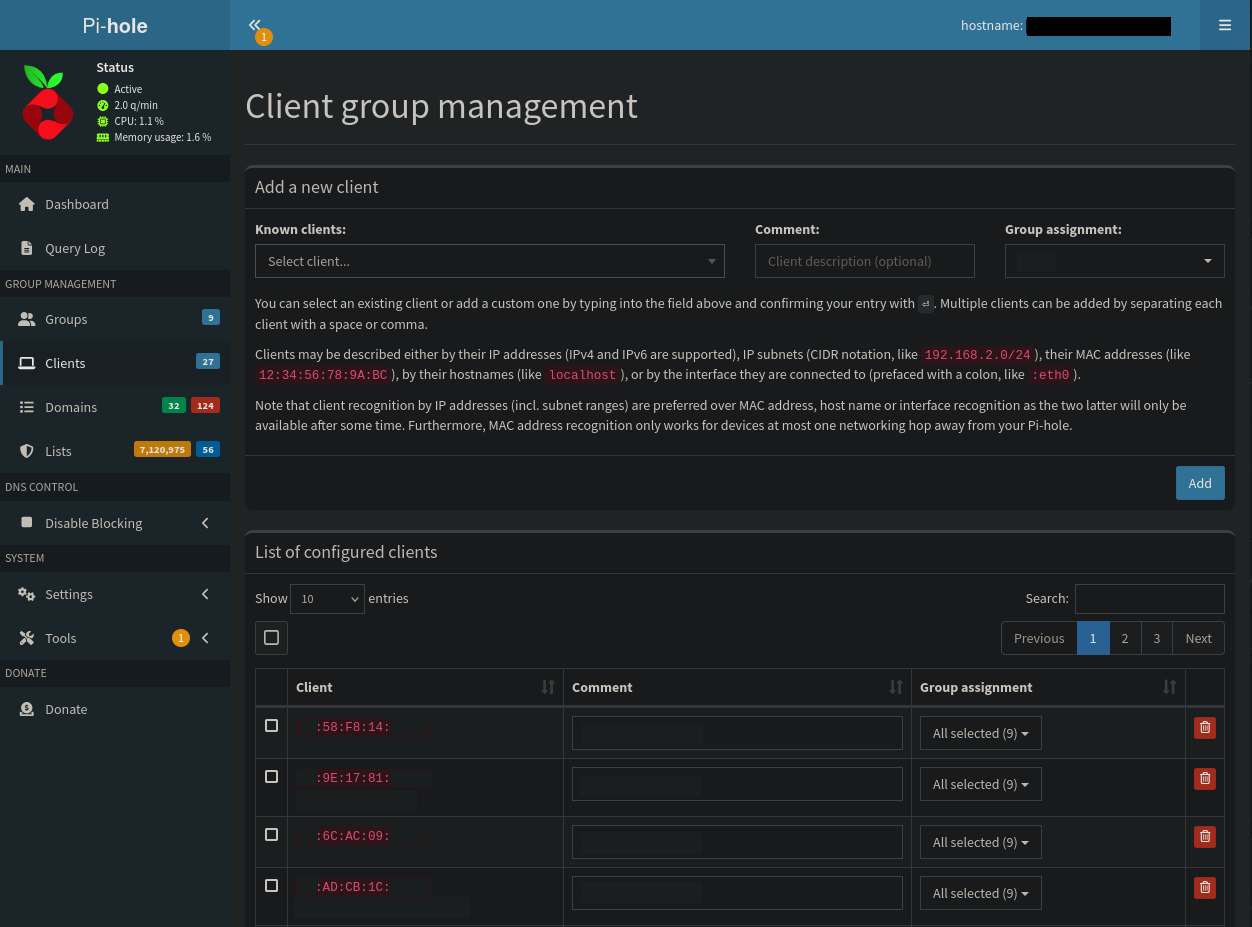This screenshot has width=1252, height=927.
Task: Edit comment field for client :AD:CB:1C:
Action: pyautogui.click(x=737, y=893)
